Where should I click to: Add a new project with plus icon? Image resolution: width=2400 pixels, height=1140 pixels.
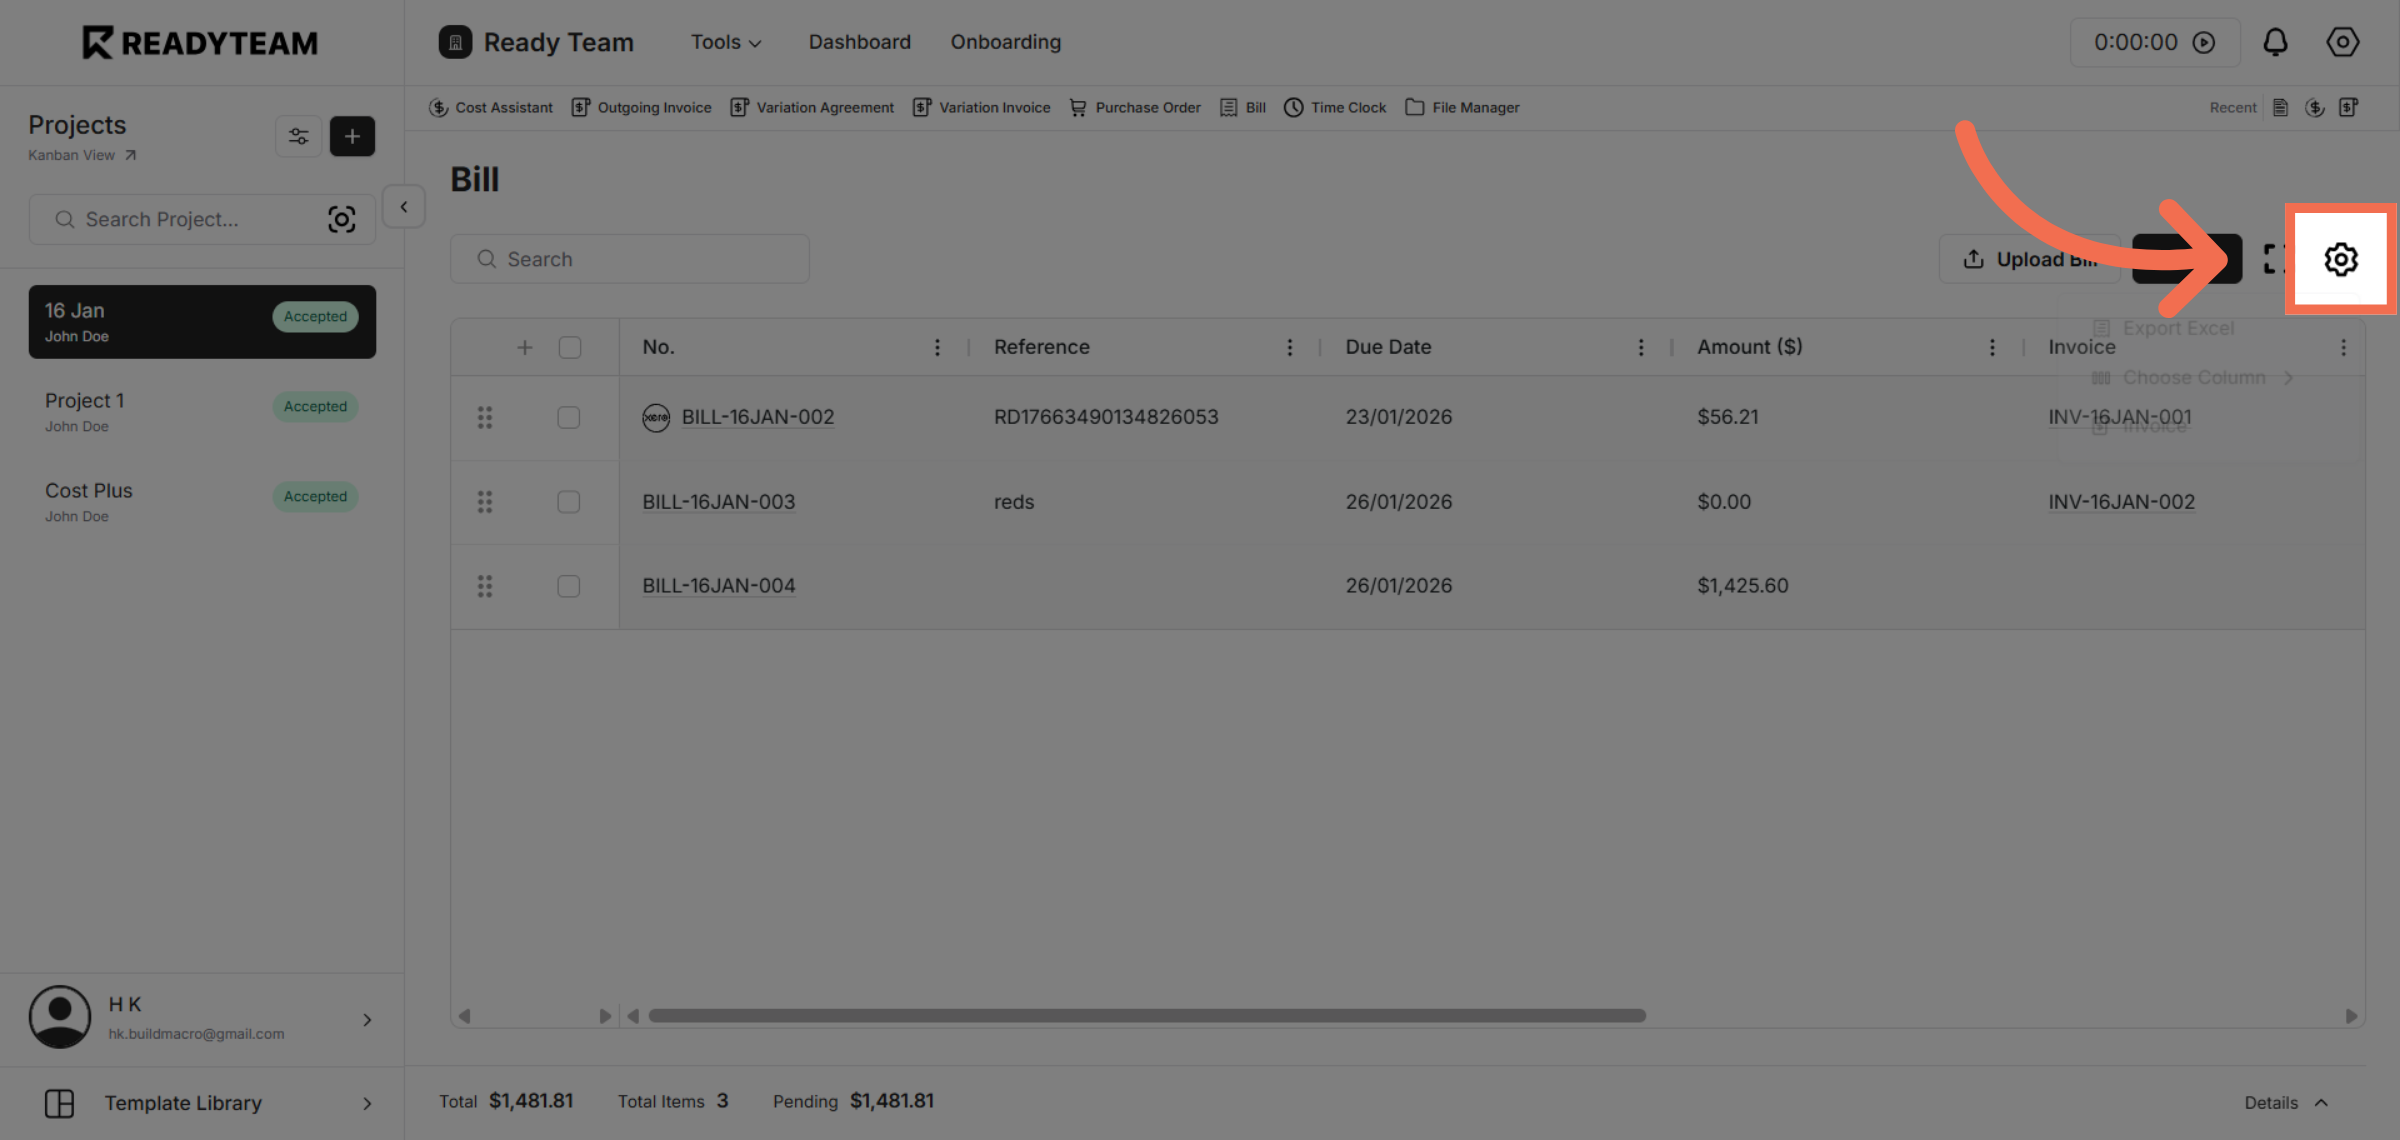click(352, 136)
